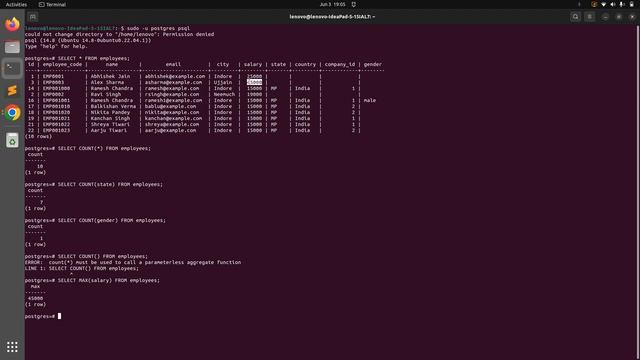Click the email 'asharma@example.com'
Image resolution: width=640 pixels, height=360 pixels.
pos(173,82)
